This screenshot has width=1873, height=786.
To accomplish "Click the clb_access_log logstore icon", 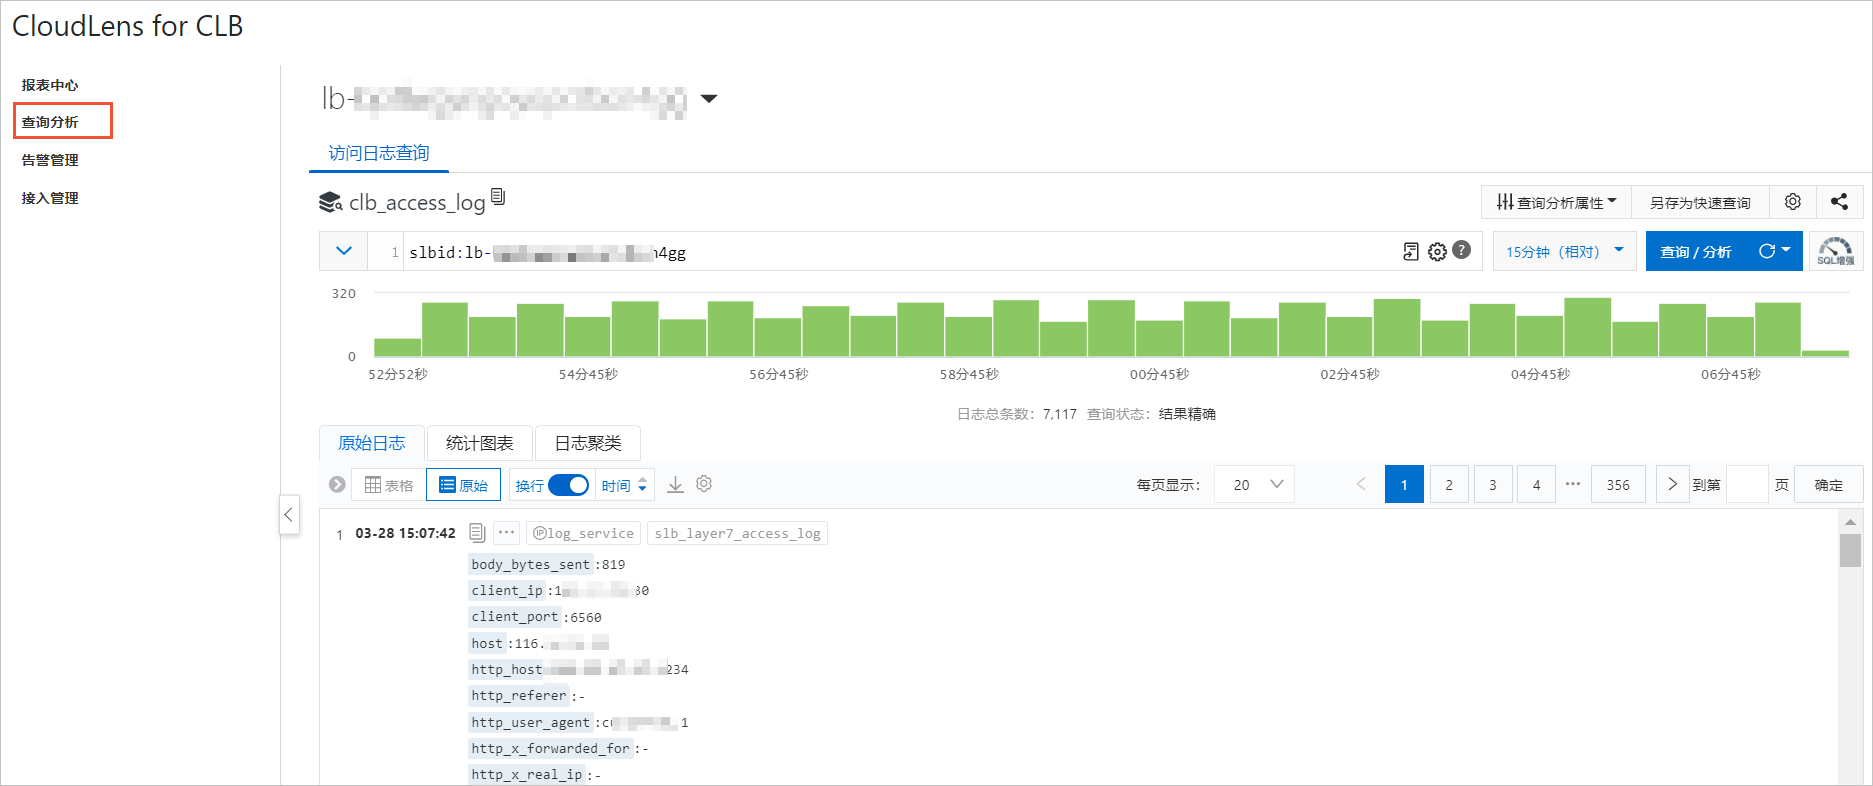I will pos(330,203).
